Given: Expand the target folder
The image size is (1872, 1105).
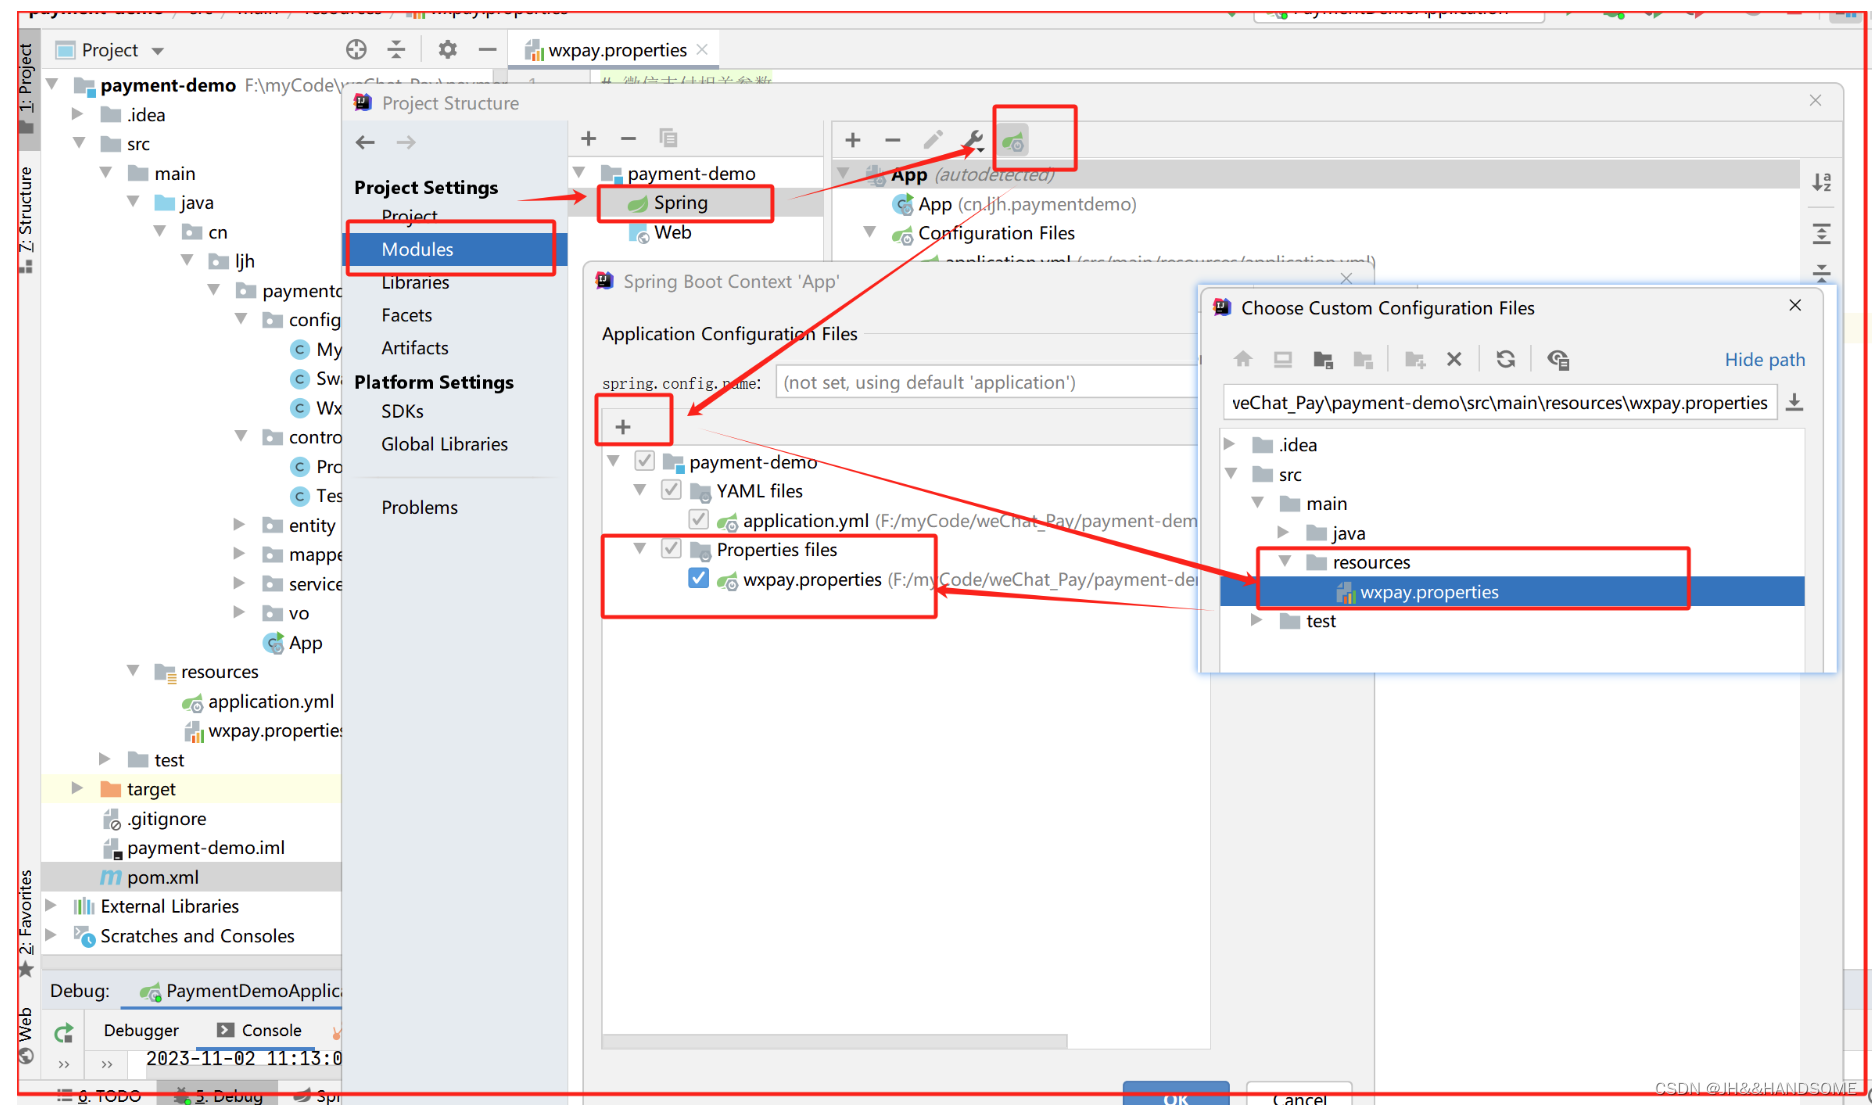Looking at the screenshot, I should coord(77,788).
